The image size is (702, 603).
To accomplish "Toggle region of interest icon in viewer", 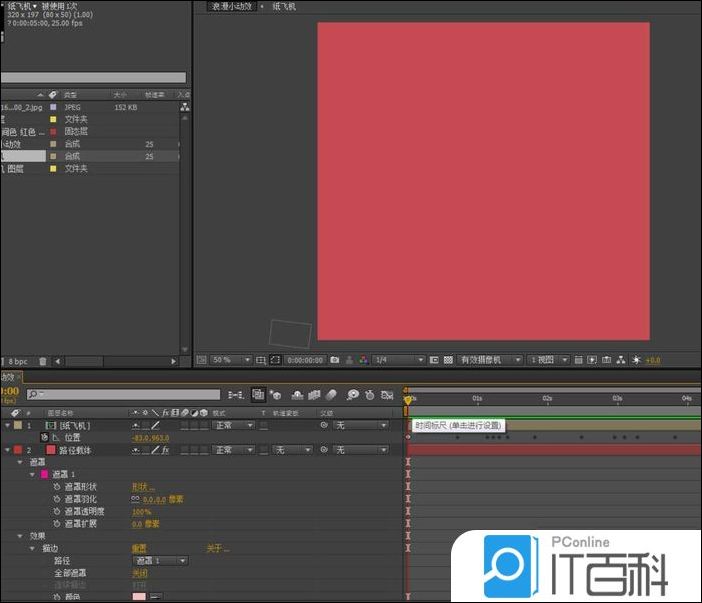I will [275, 360].
